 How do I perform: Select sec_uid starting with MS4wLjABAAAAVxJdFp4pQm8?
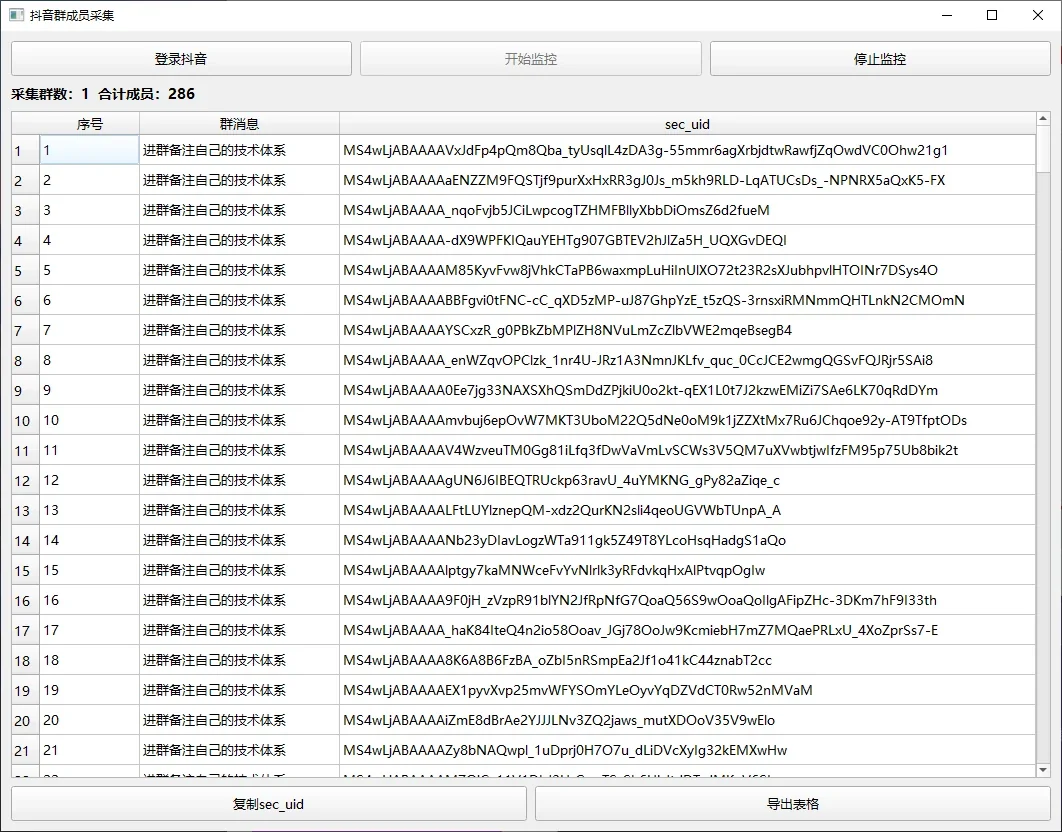[x=687, y=150]
